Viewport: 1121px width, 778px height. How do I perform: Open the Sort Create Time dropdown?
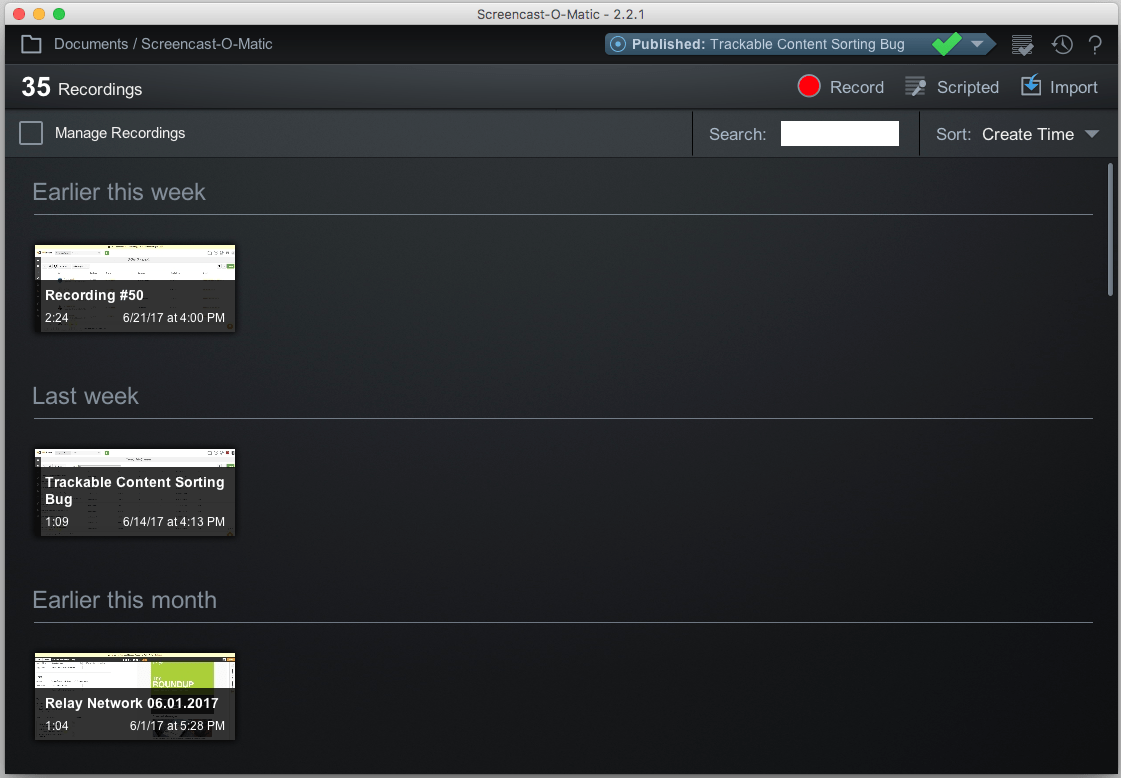[1040, 134]
